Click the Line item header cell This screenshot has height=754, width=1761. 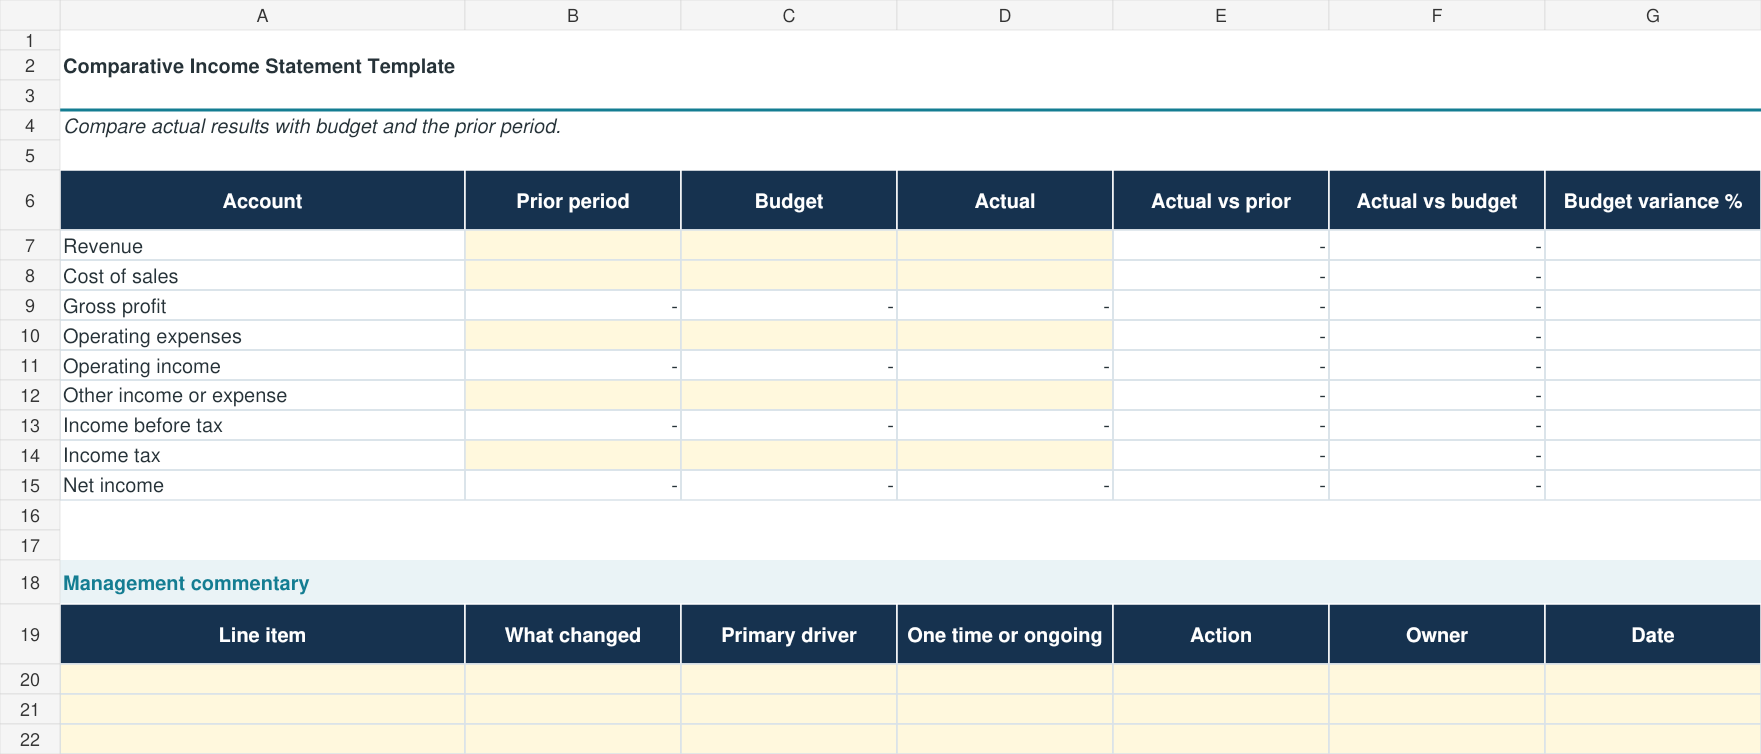tap(262, 635)
